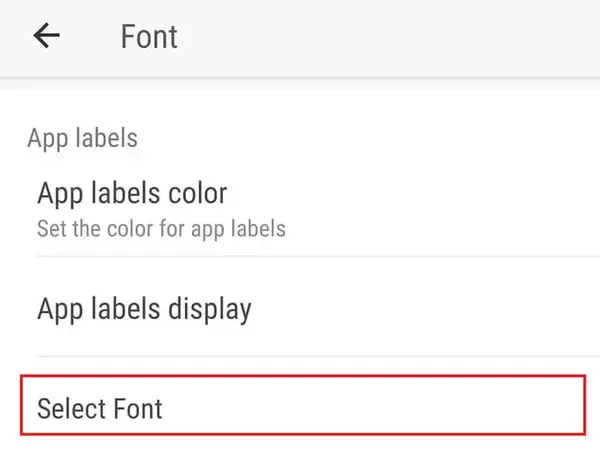
Task: Click empty area right of App labels color
Action: [430, 206]
